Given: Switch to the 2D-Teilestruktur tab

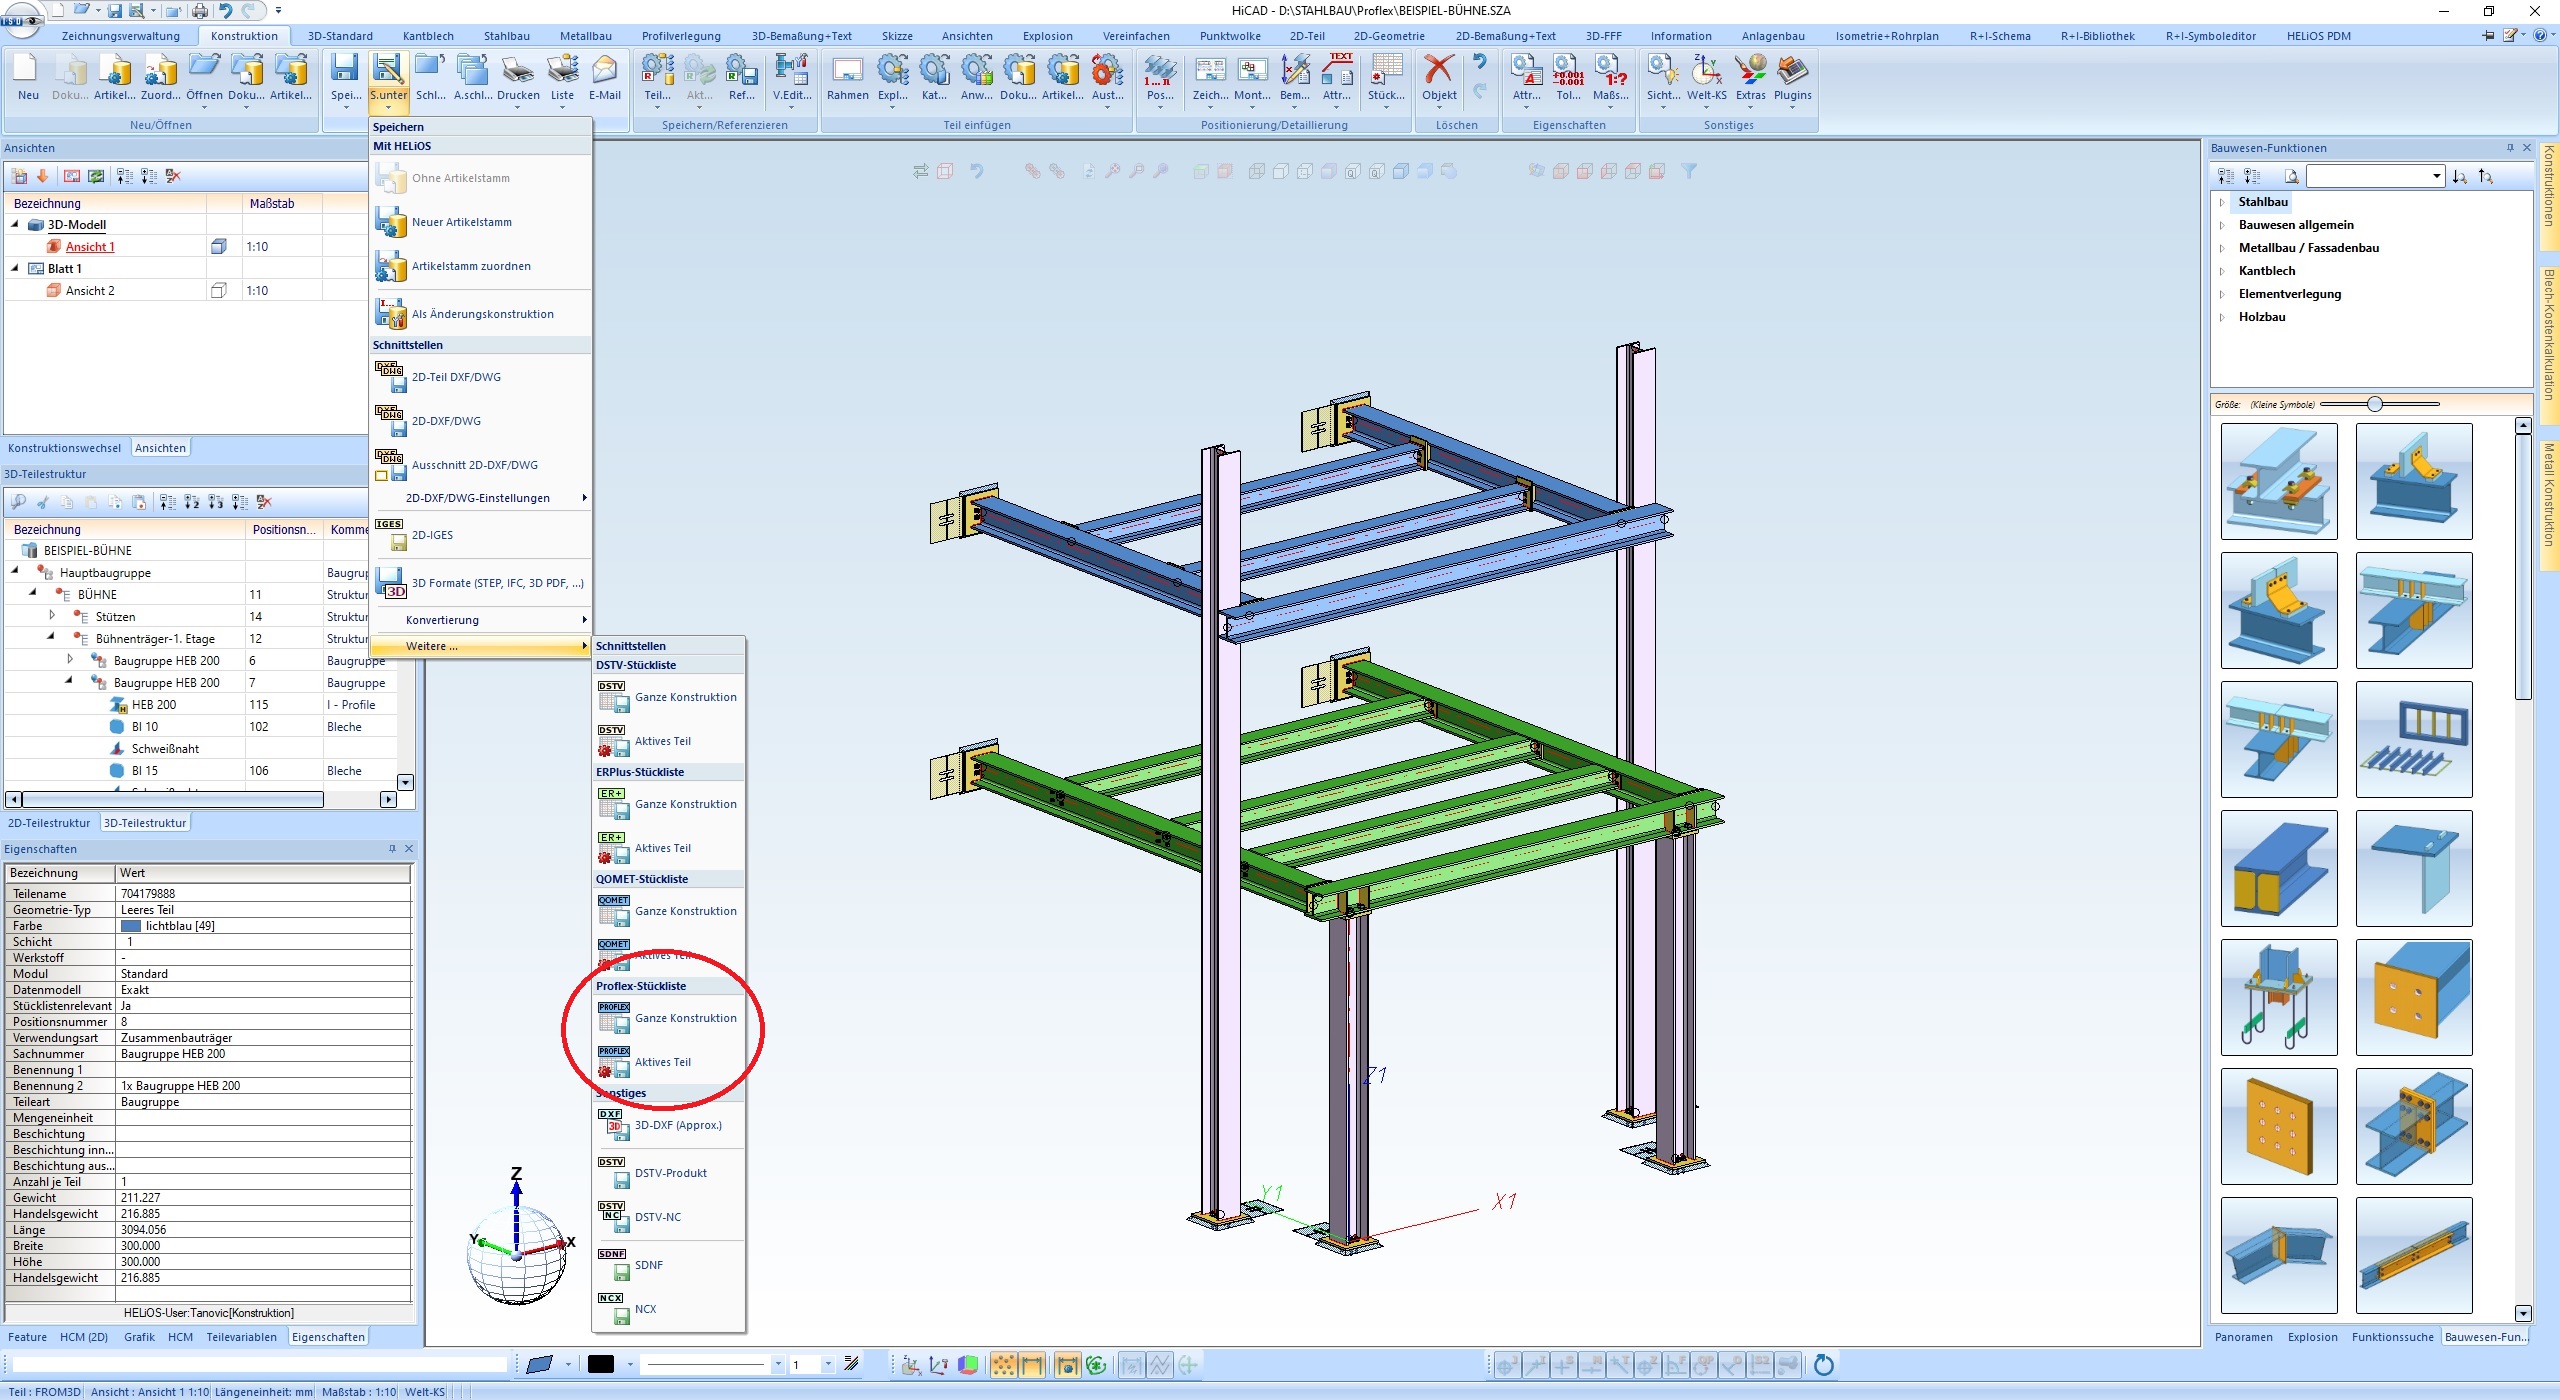Looking at the screenshot, I should pyautogui.click(x=49, y=823).
